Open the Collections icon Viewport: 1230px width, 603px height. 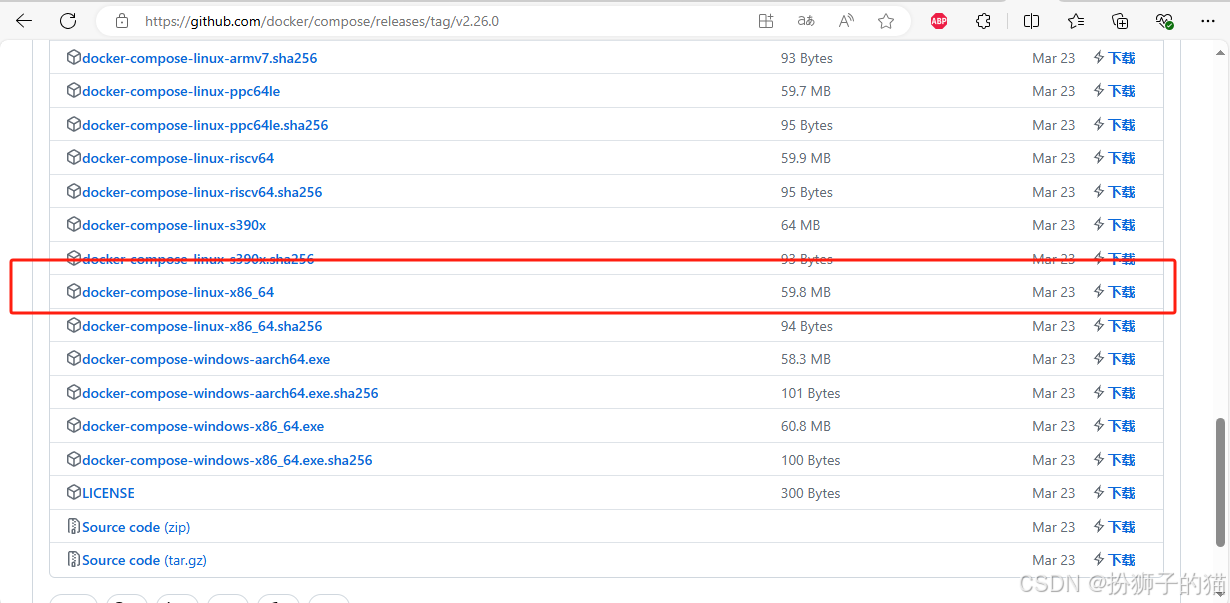point(1120,20)
